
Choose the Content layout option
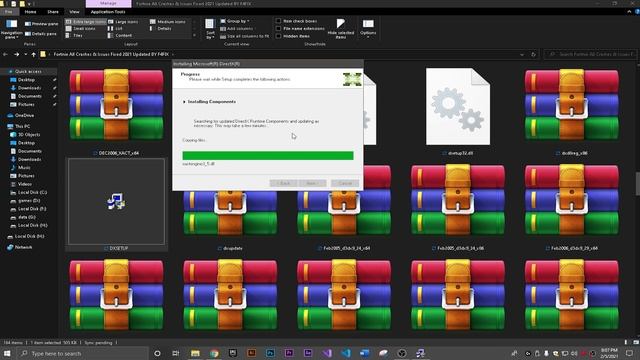tap(120, 36)
